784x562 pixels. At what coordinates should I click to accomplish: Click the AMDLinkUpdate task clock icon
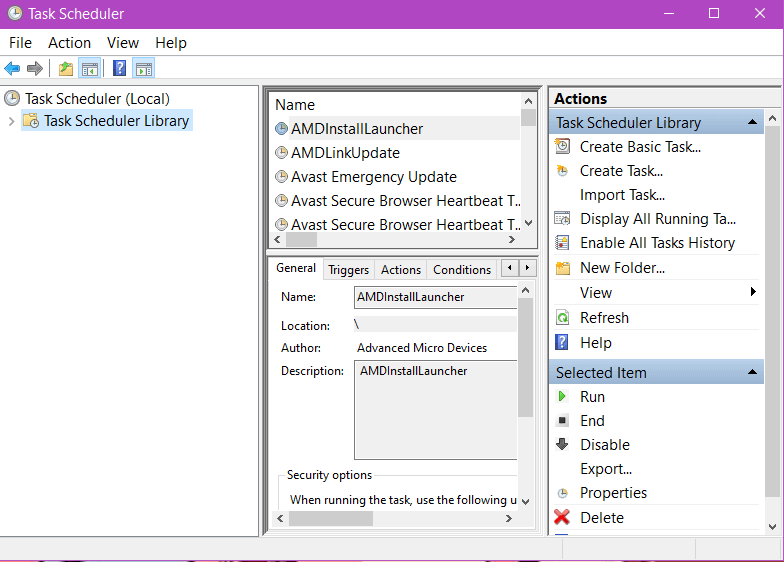(x=282, y=152)
